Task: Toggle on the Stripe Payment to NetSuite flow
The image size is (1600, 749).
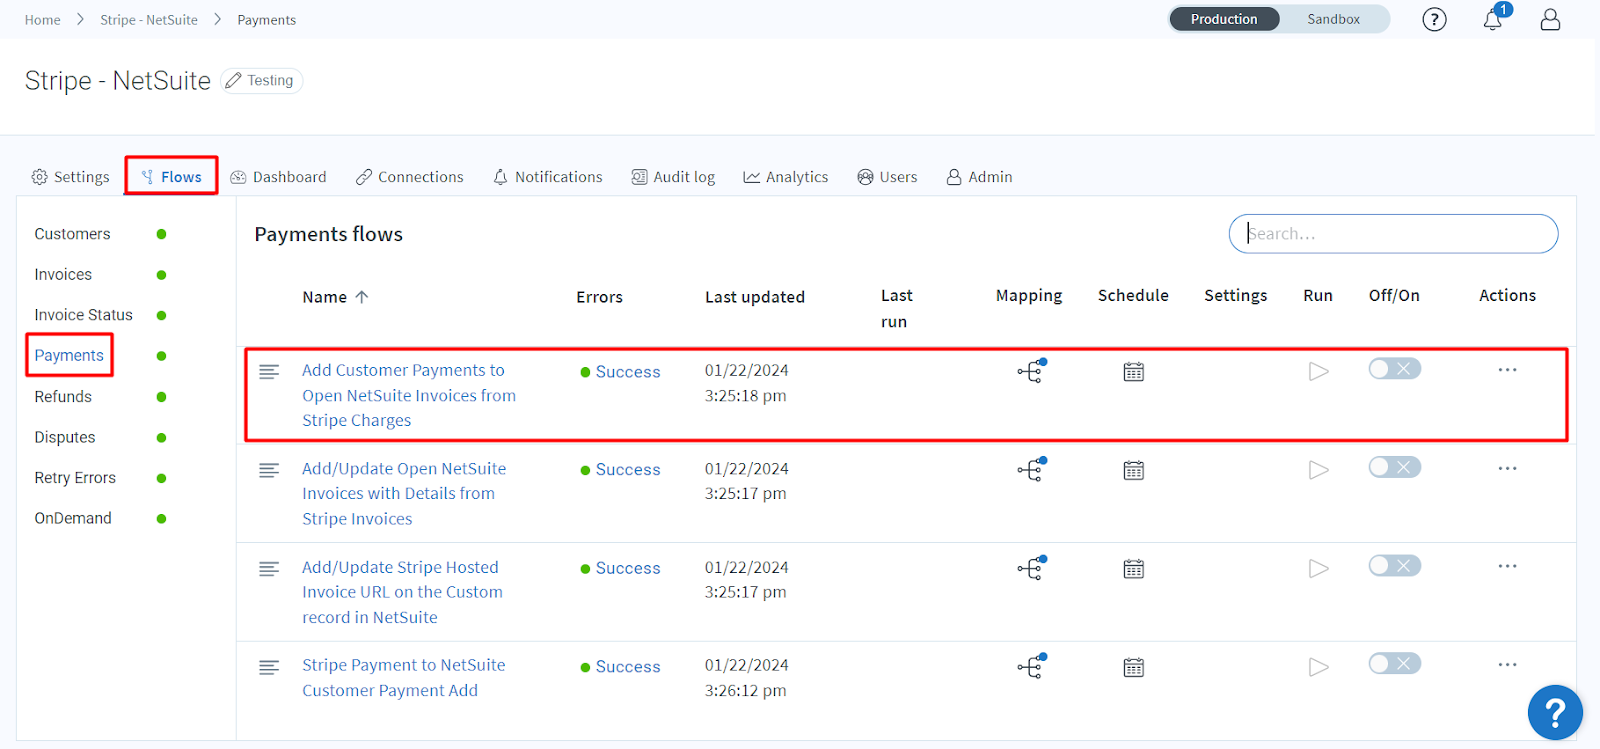Action: click(x=1395, y=664)
